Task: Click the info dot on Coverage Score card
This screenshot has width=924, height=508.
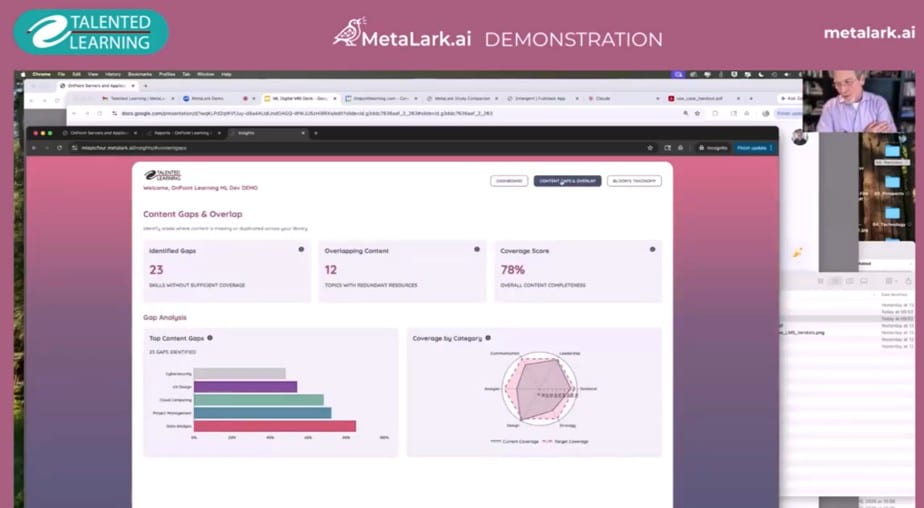Action: click(x=652, y=249)
